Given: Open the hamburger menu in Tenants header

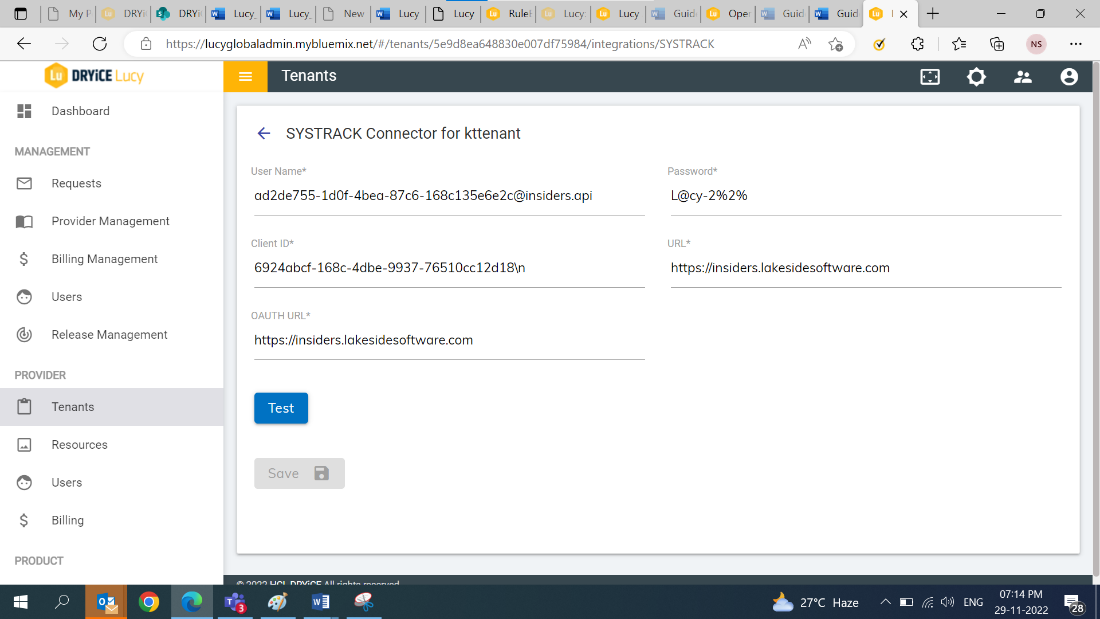Looking at the screenshot, I should click(x=245, y=76).
